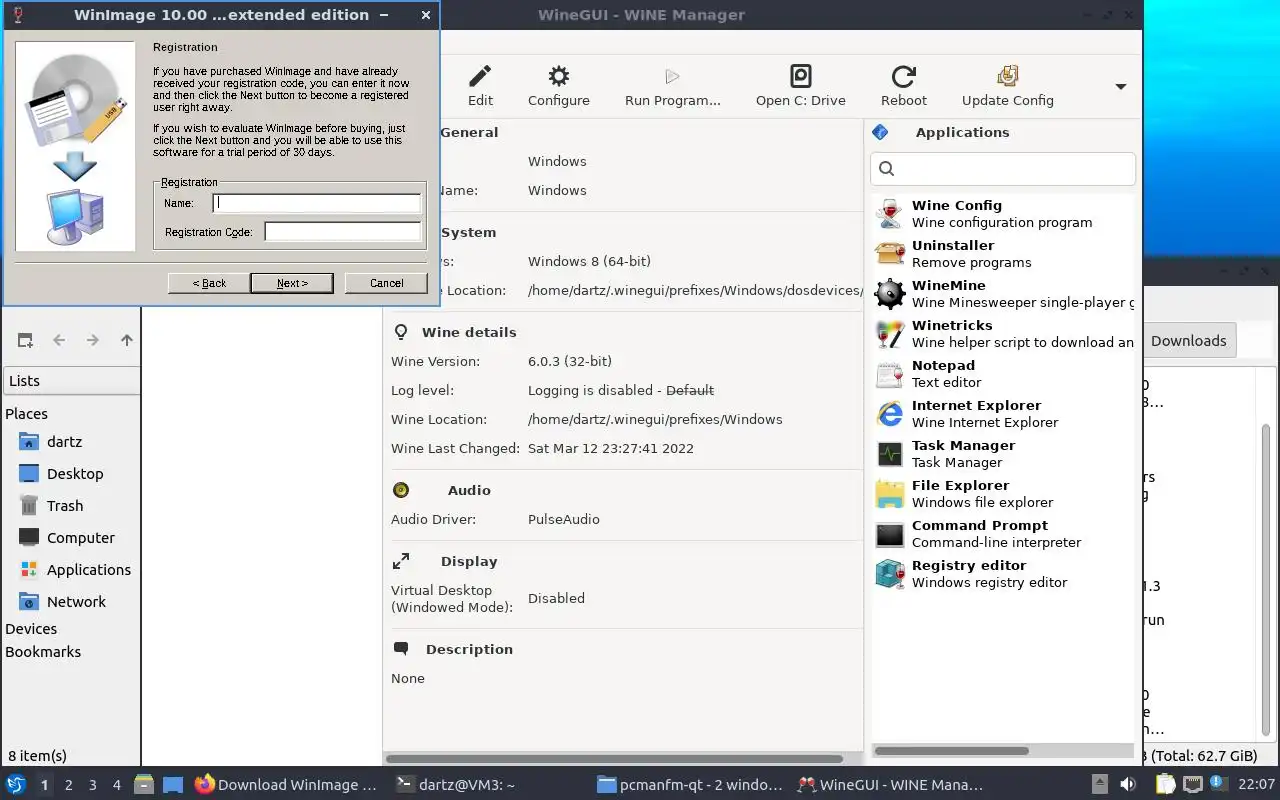Screen dimensions: 1280x800
Task: Click Applications panel horizontal scrollbar
Action: click(952, 751)
